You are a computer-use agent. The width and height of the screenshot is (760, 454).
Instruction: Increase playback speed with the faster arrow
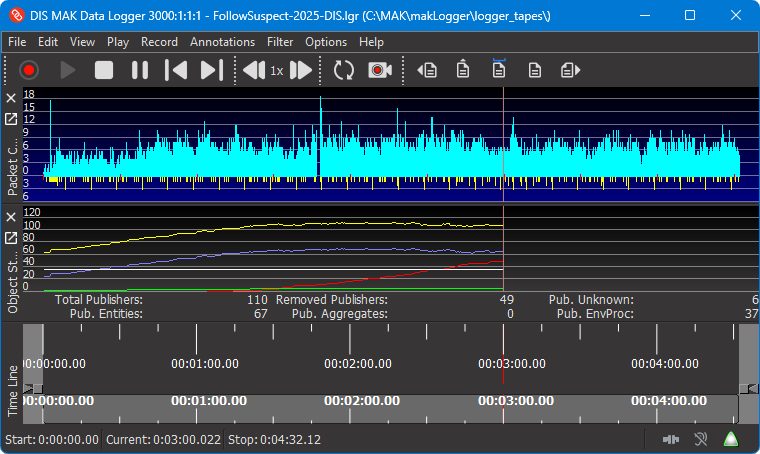click(x=300, y=70)
